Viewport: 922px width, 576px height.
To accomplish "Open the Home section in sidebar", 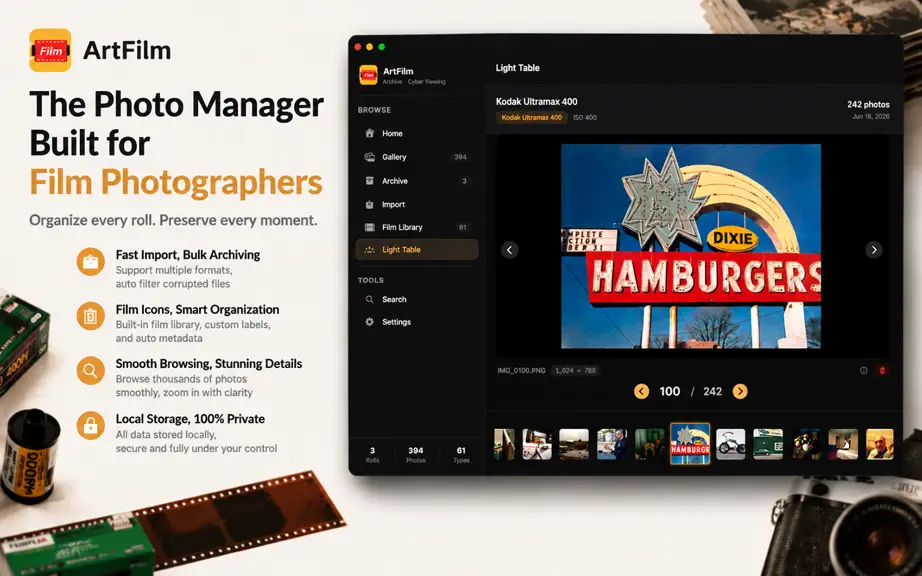I will coord(417,133).
